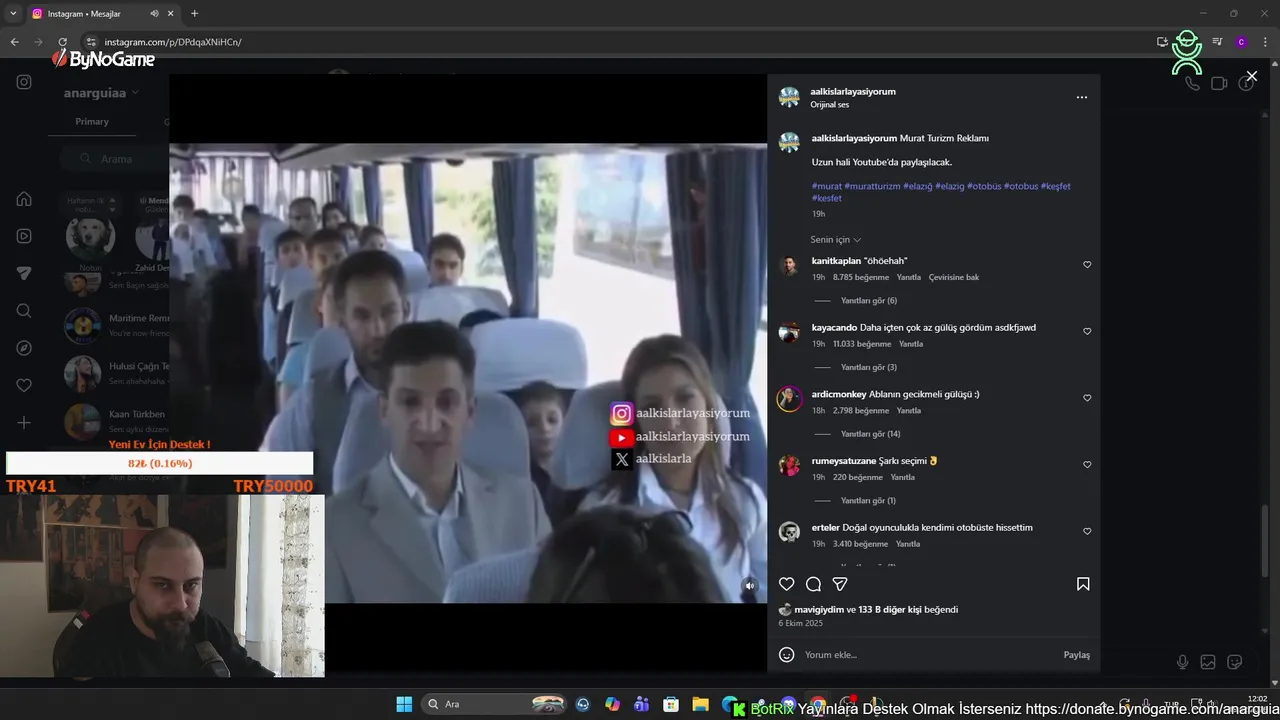Image resolution: width=1280 pixels, height=720 pixels.
Task: Like the post with heart icon
Action: tap(787, 584)
